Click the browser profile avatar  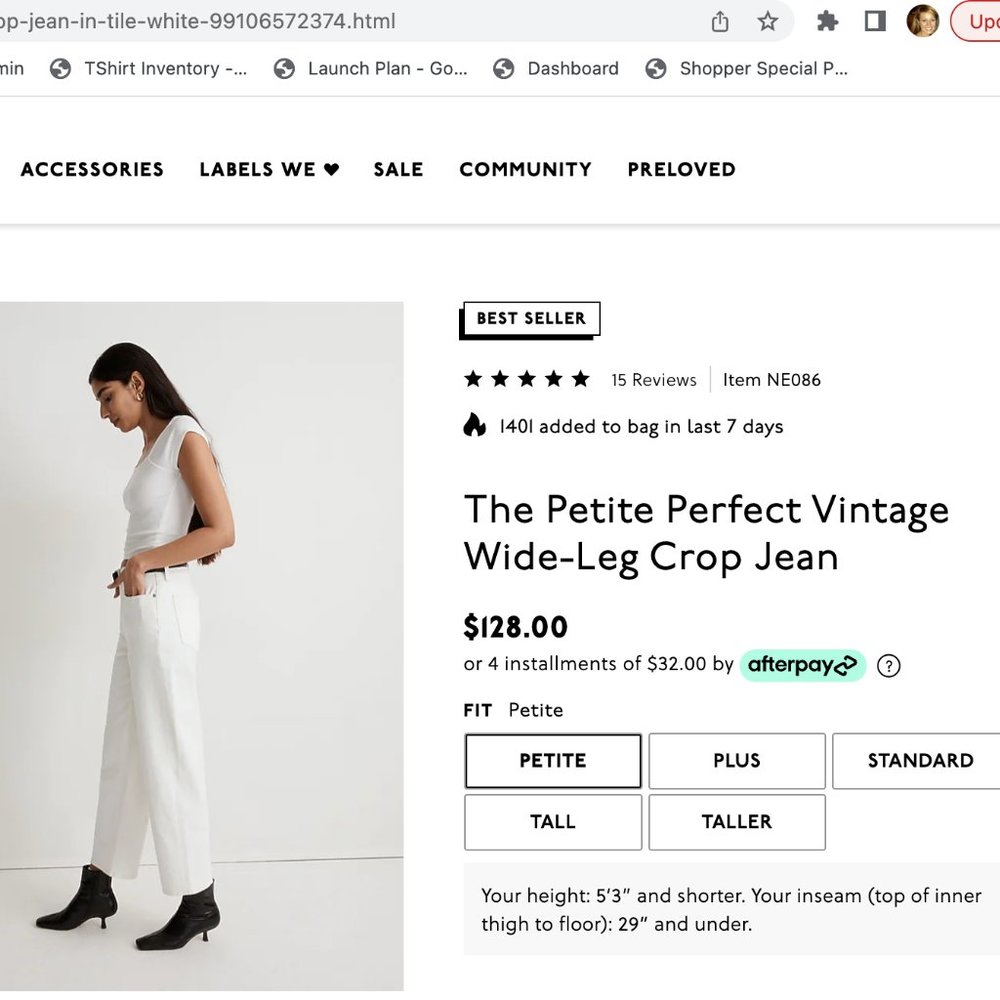point(923,20)
